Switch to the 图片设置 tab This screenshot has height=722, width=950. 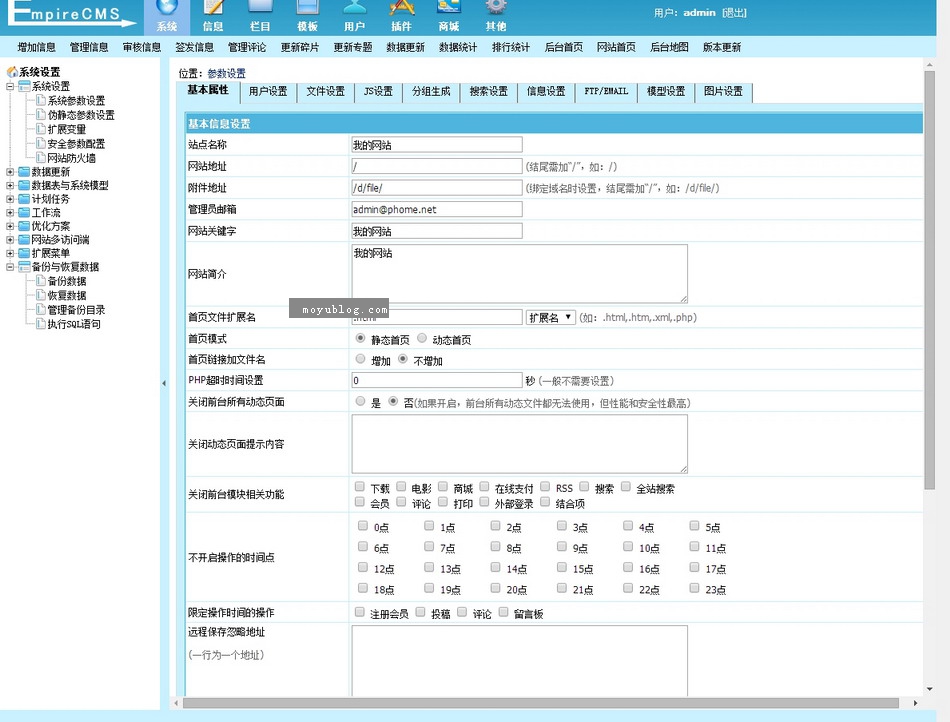coord(723,91)
